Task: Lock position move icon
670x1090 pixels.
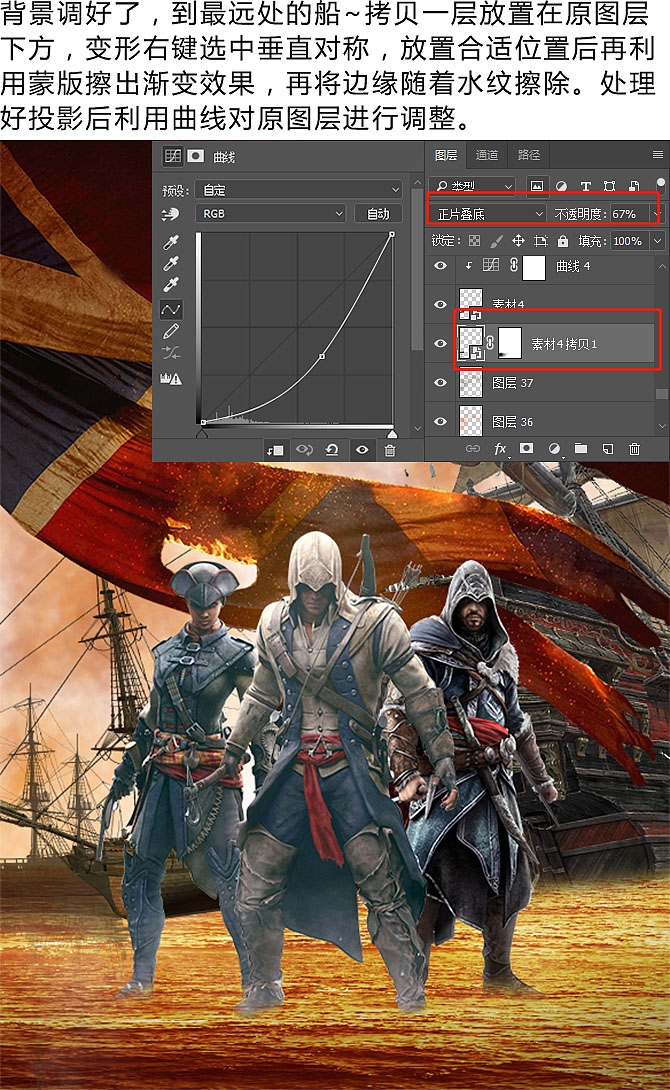Action: click(518, 241)
